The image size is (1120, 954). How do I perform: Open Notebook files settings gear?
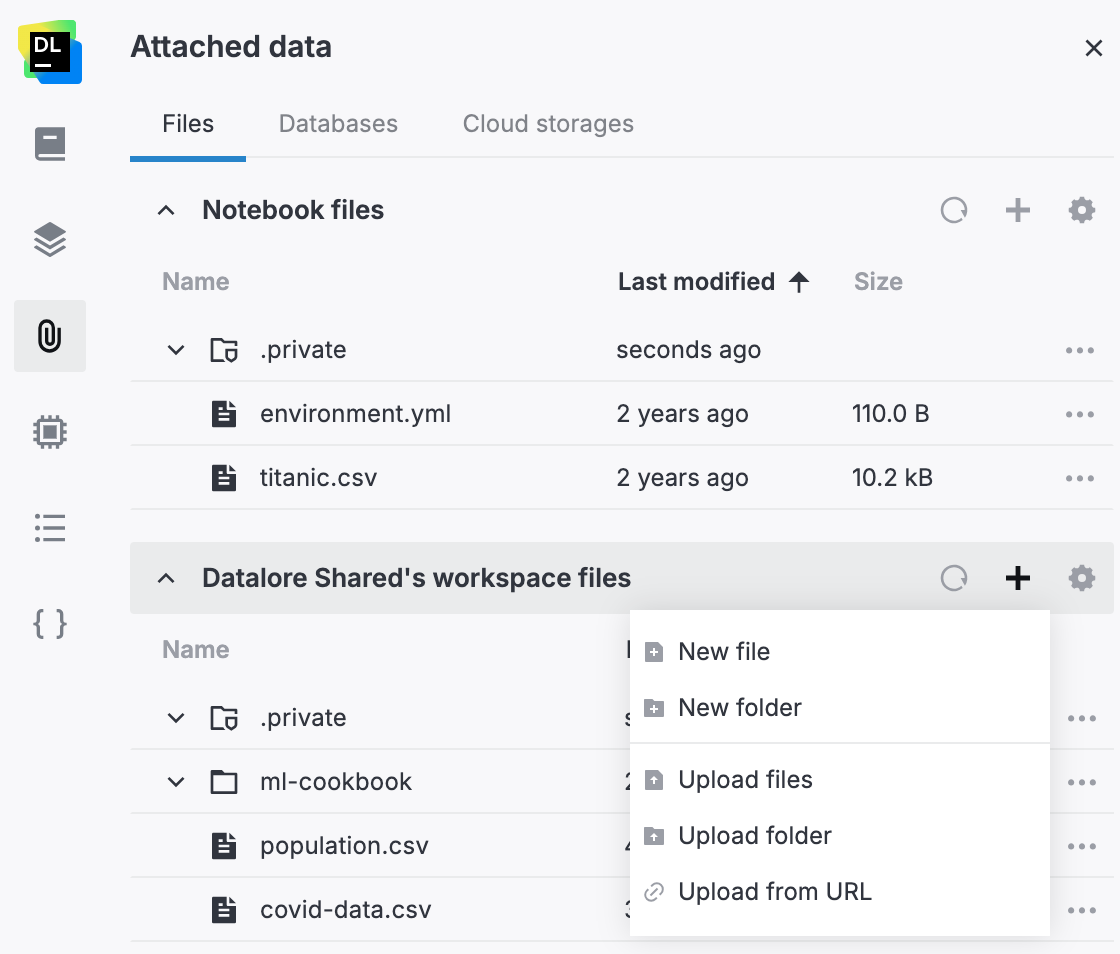1081,210
